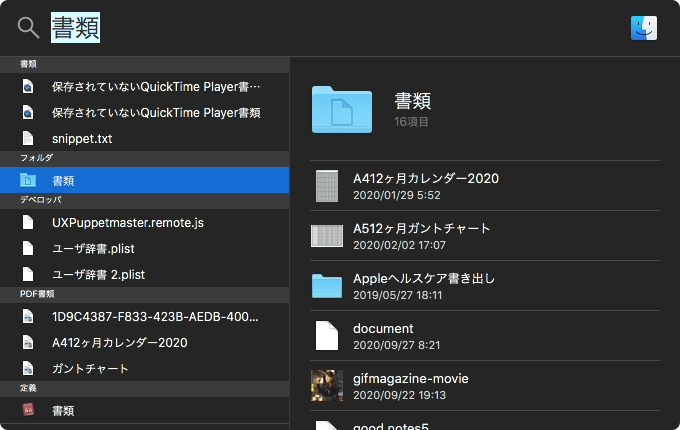Select the 1D9C4387-F833-423B-AEDB-400… PDF result
This screenshot has height=430, width=680.
pos(155,317)
